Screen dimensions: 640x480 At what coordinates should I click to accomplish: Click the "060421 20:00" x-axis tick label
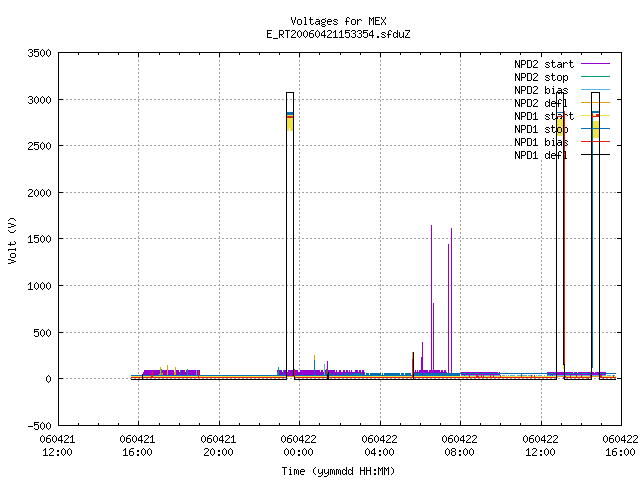(x=218, y=446)
